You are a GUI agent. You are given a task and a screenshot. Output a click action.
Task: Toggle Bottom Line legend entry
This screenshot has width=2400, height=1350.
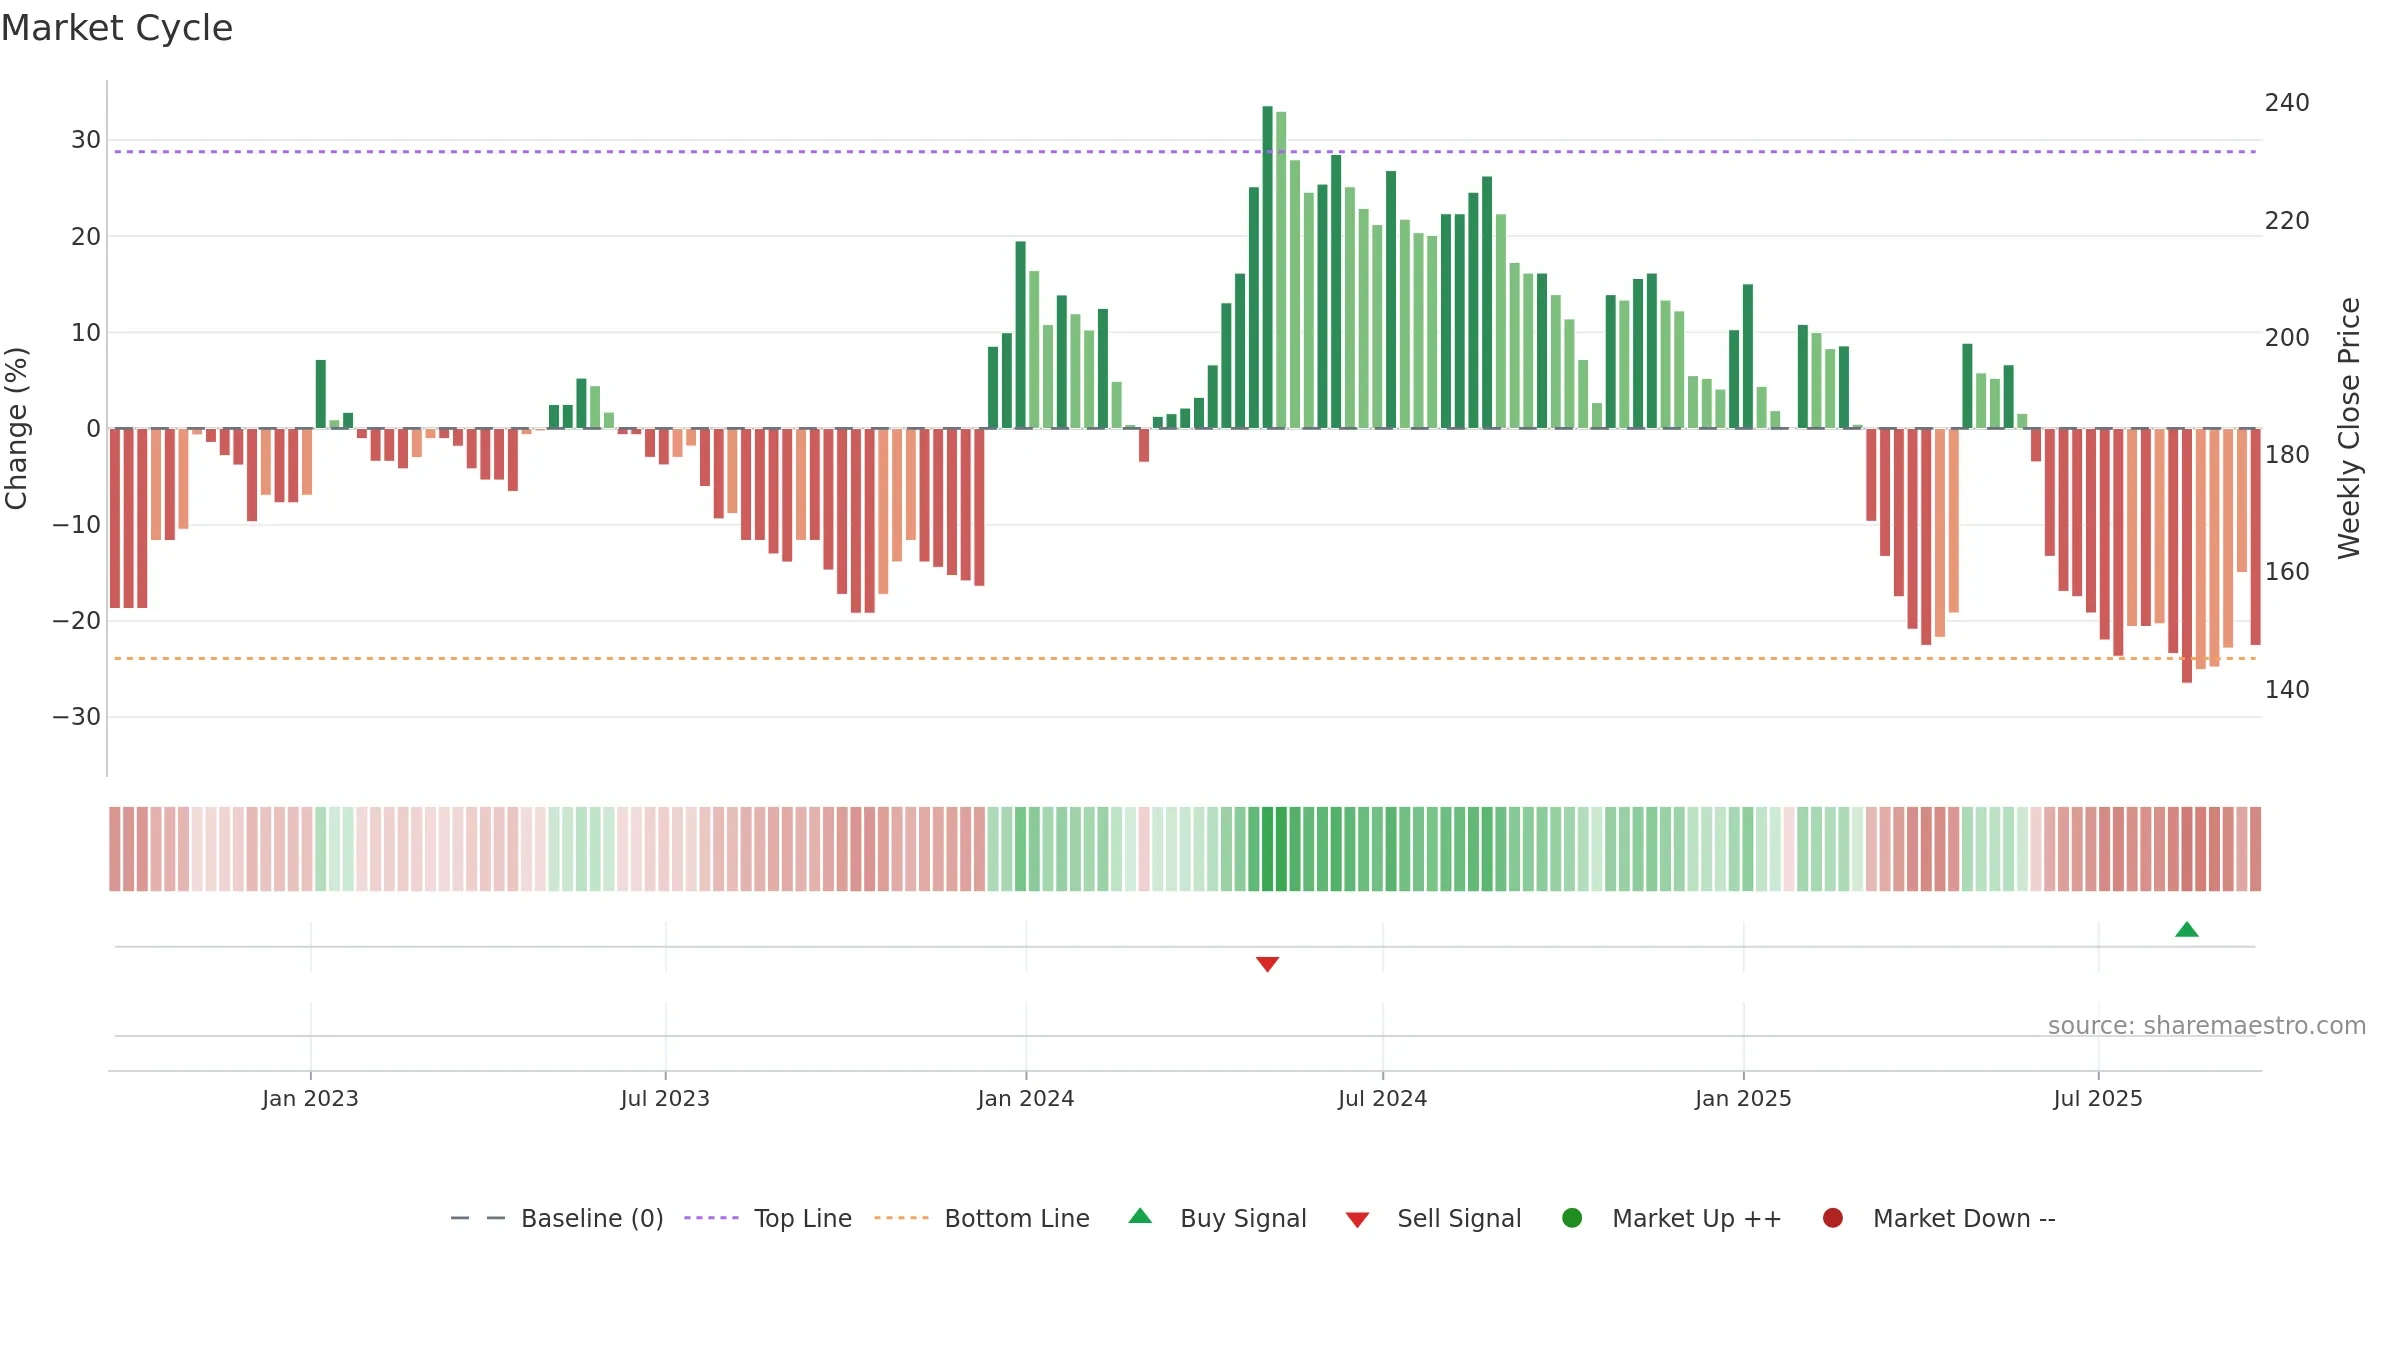pos(982,1218)
